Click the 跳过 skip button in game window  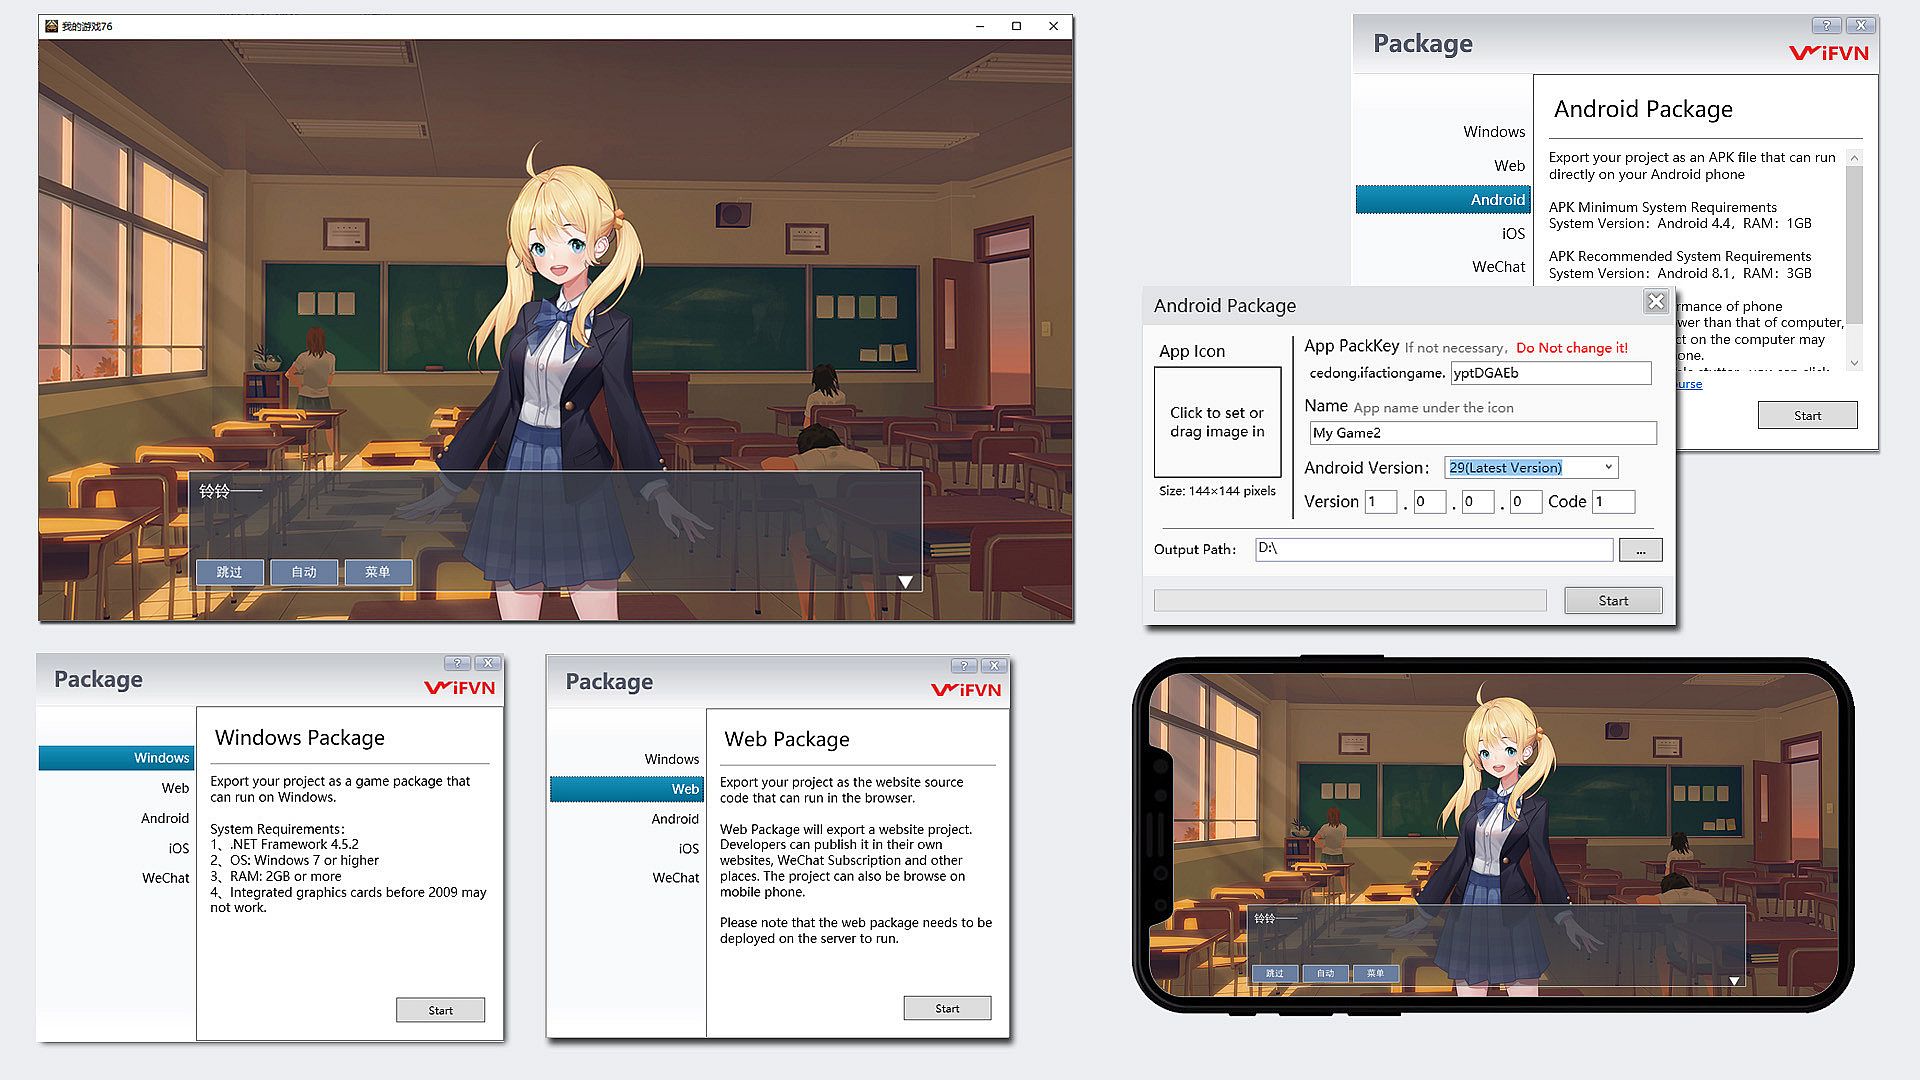coord(230,572)
